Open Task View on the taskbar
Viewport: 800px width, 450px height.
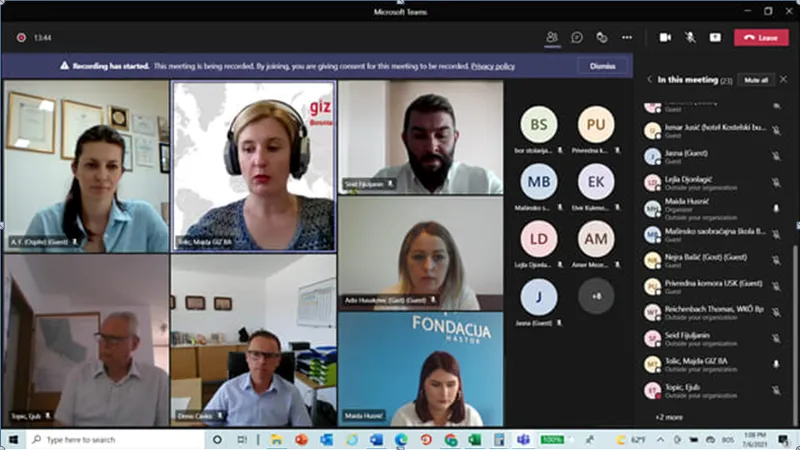[242, 439]
